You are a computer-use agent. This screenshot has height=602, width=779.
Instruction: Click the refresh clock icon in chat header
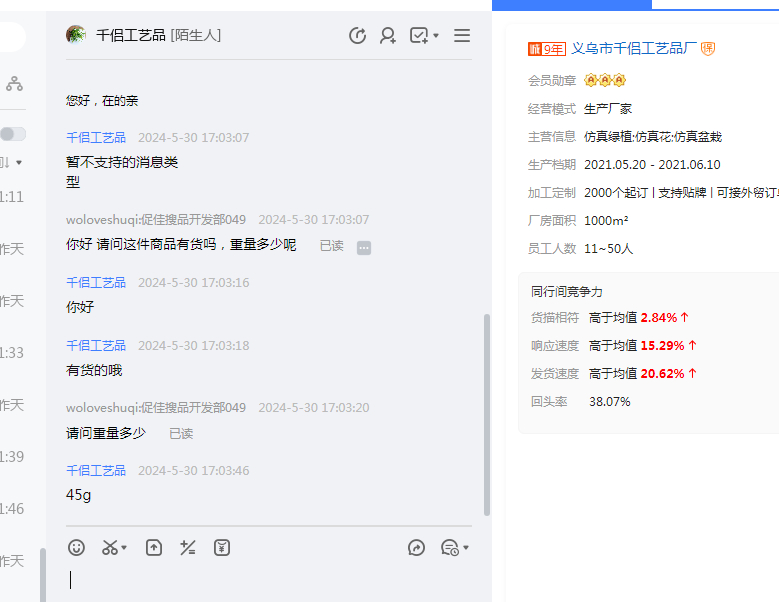point(357,36)
